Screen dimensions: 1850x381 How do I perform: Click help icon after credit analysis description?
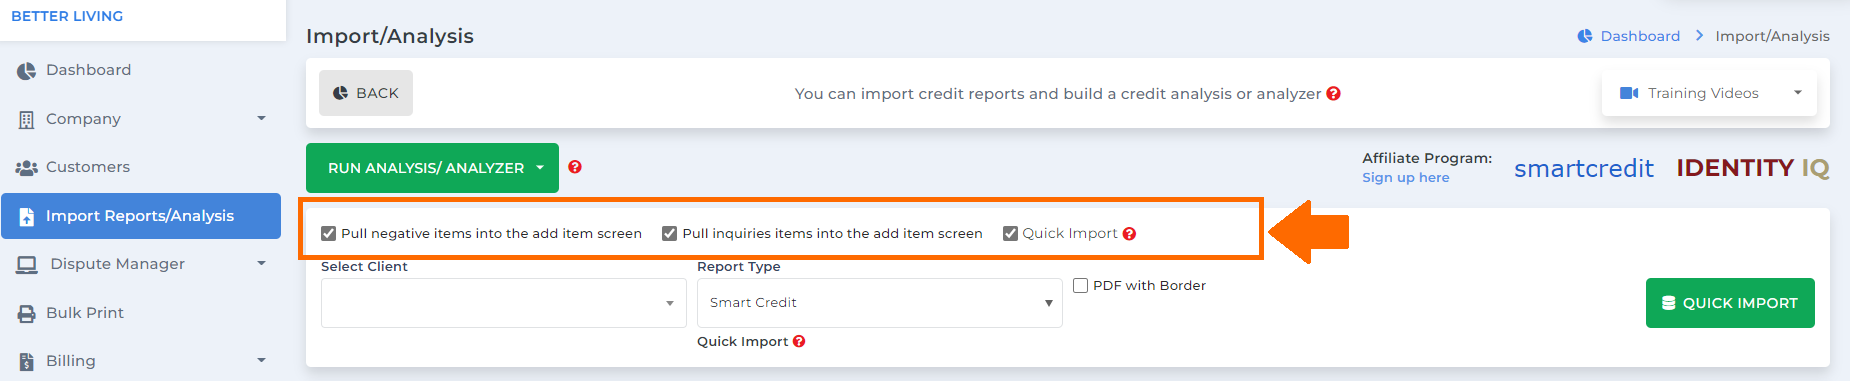[x=1333, y=93]
